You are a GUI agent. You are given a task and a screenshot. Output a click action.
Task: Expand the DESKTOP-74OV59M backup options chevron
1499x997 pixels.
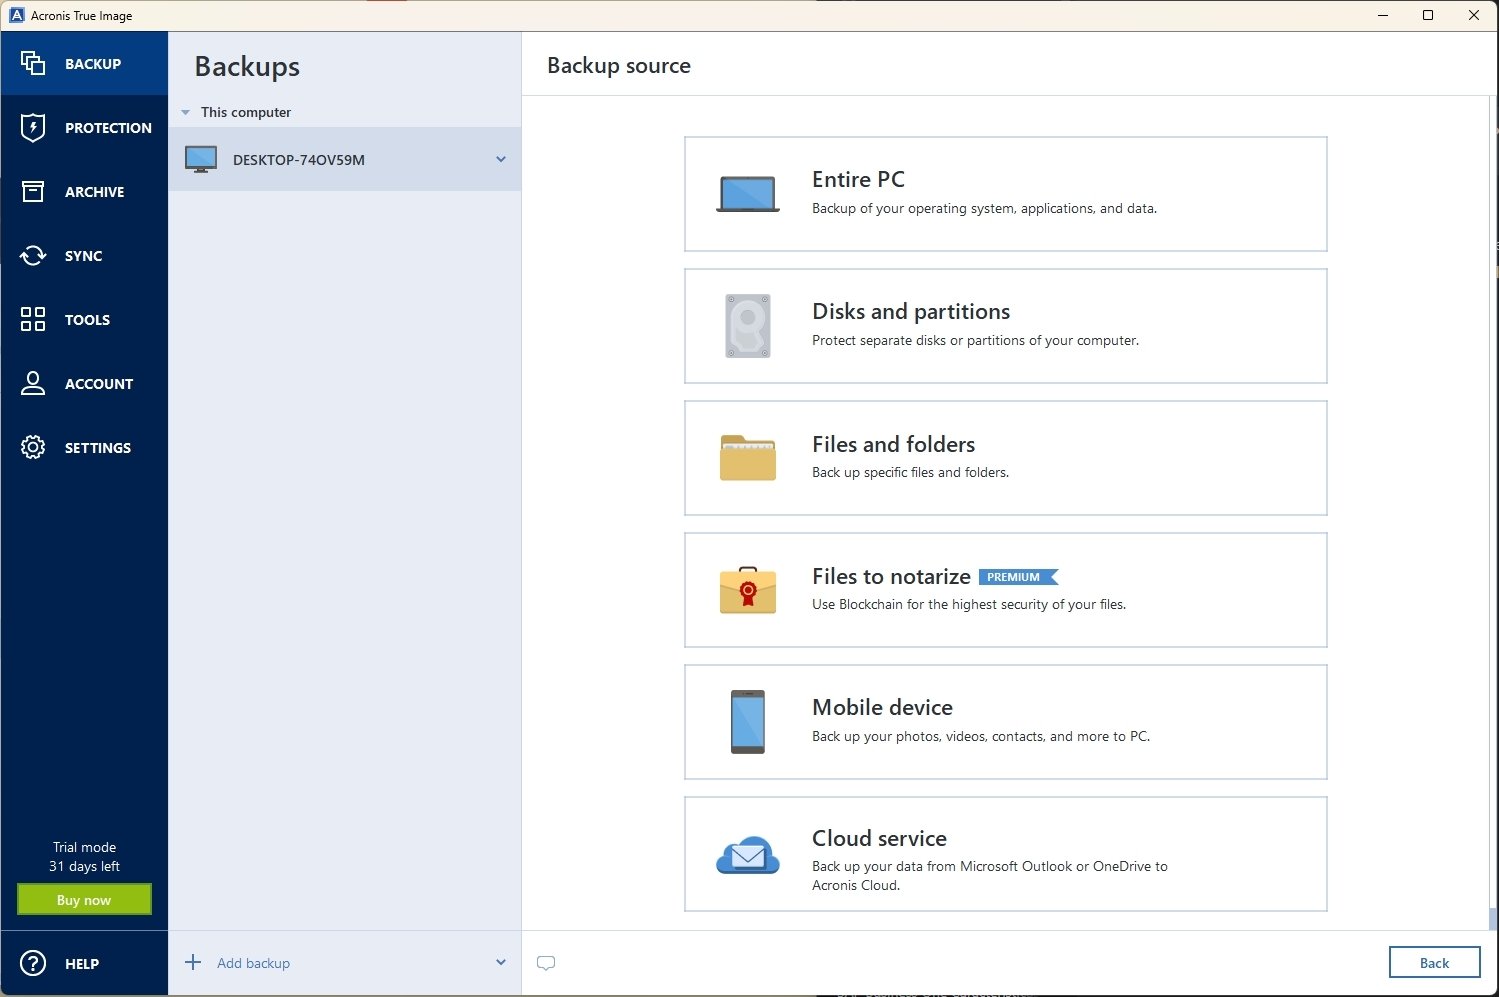tap(501, 159)
